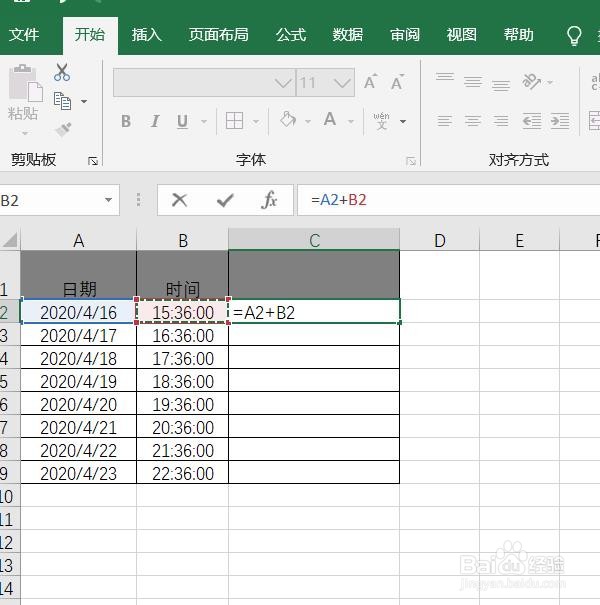Open the Font Color dropdown arrow
The width and height of the screenshot is (600, 605).
pos(351,122)
